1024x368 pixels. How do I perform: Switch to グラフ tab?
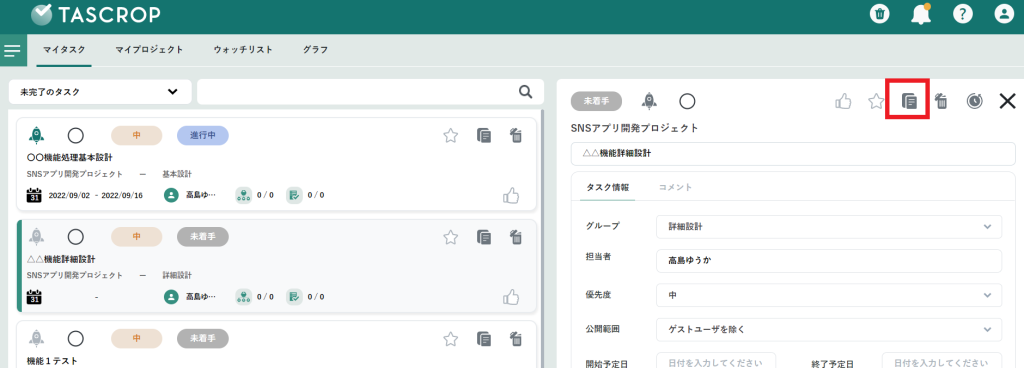point(315,50)
